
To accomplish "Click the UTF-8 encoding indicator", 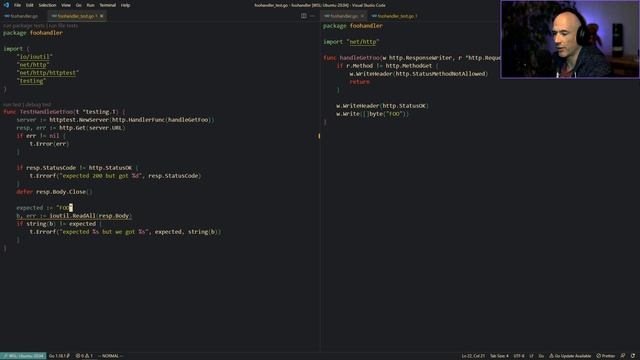I will [x=519, y=356].
